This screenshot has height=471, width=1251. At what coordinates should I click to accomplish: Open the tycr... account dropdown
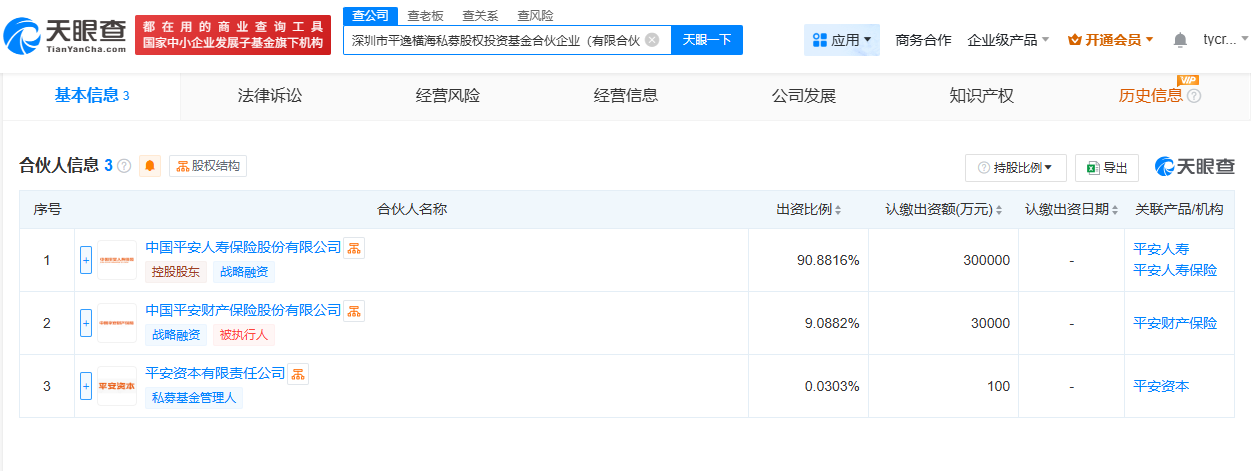click(x=1225, y=40)
